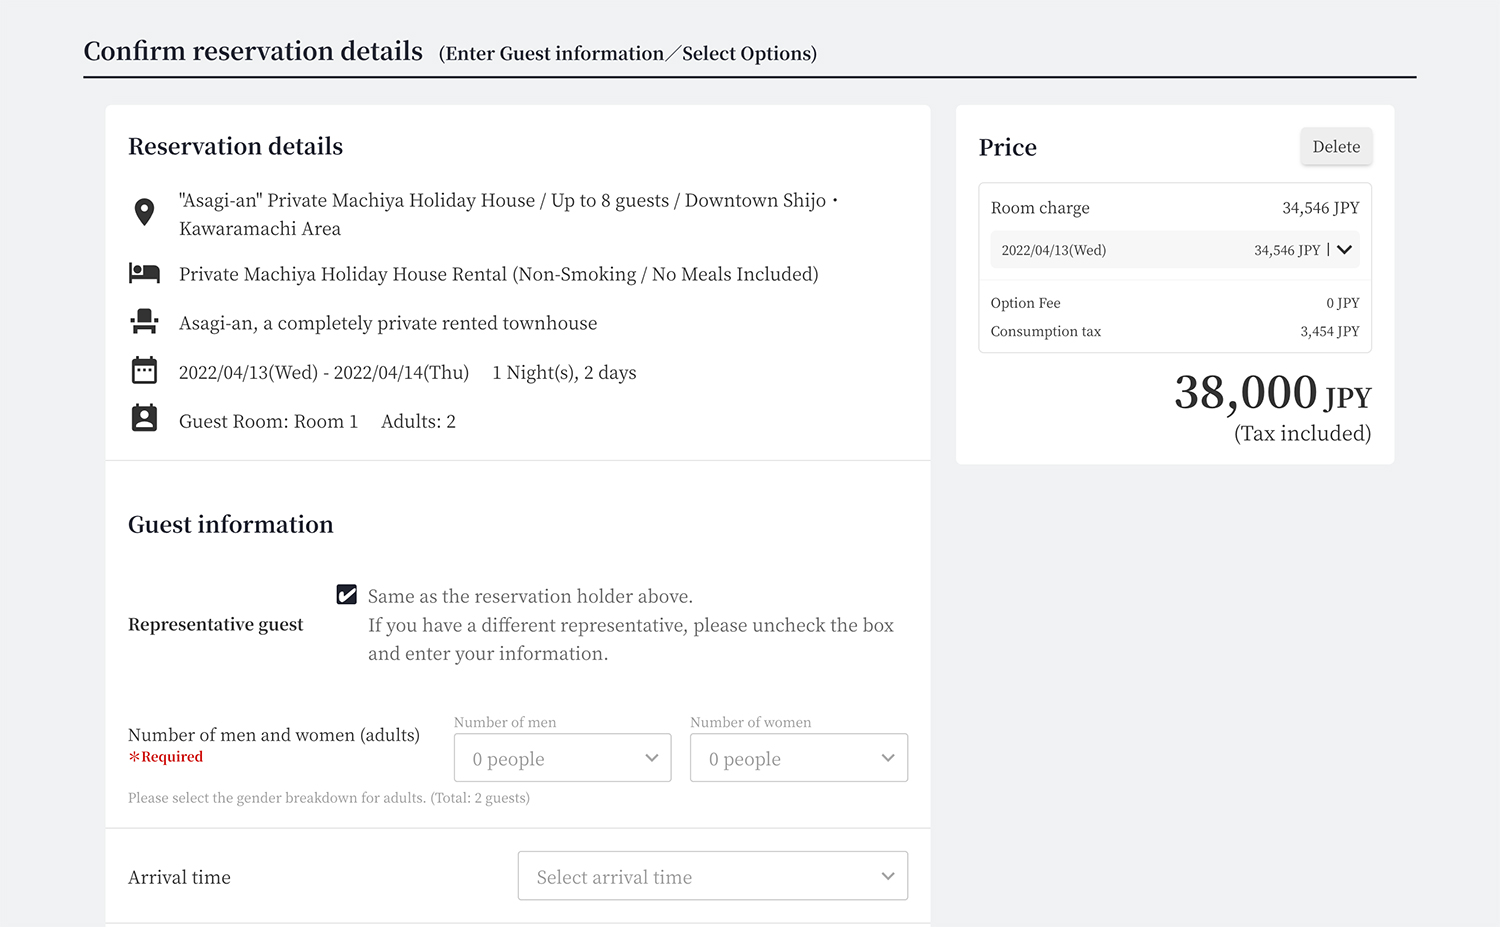The image size is (1500, 927).
Task: Uncheck same as reservation holder checkbox
Action: 347,595
